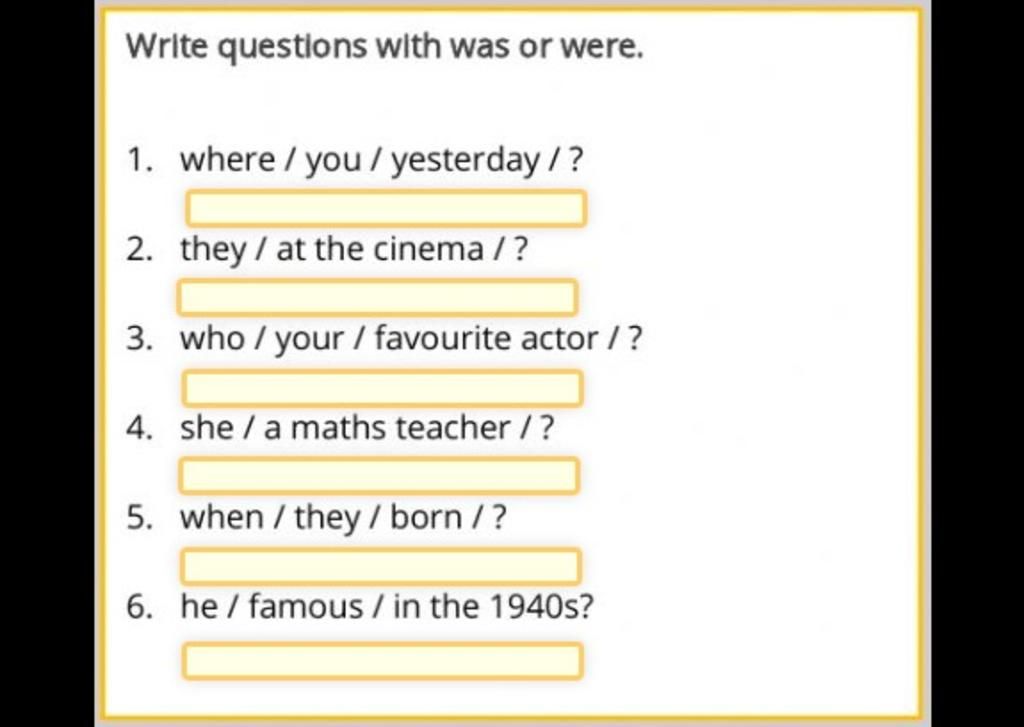This screenshot has height=727, width=1024.
Task: Select the input field below 'who / your / favourite actor'
Action: click(383, 388)
